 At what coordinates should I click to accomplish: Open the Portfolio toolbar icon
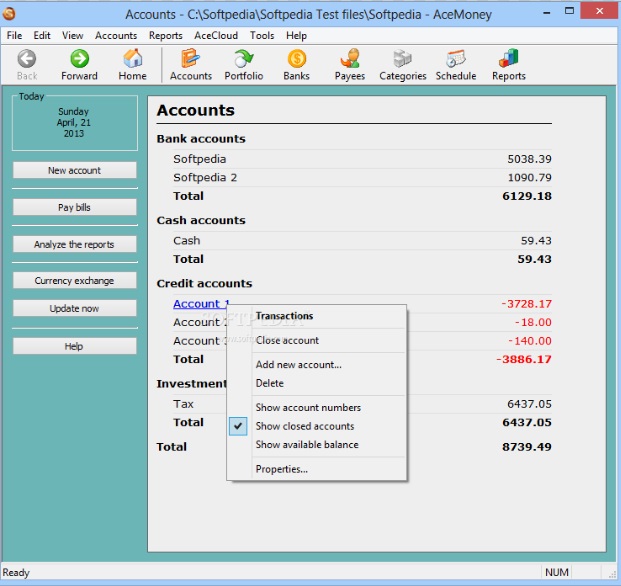243,59
